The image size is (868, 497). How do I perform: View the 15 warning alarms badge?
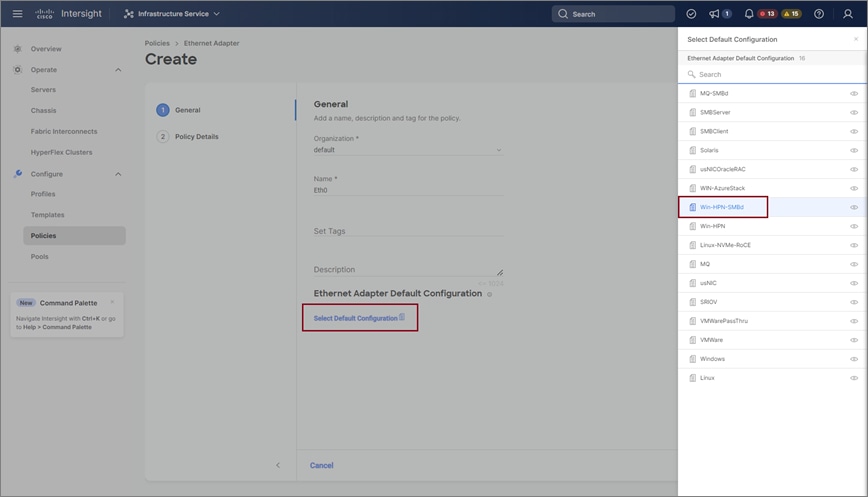click(791, 14)
